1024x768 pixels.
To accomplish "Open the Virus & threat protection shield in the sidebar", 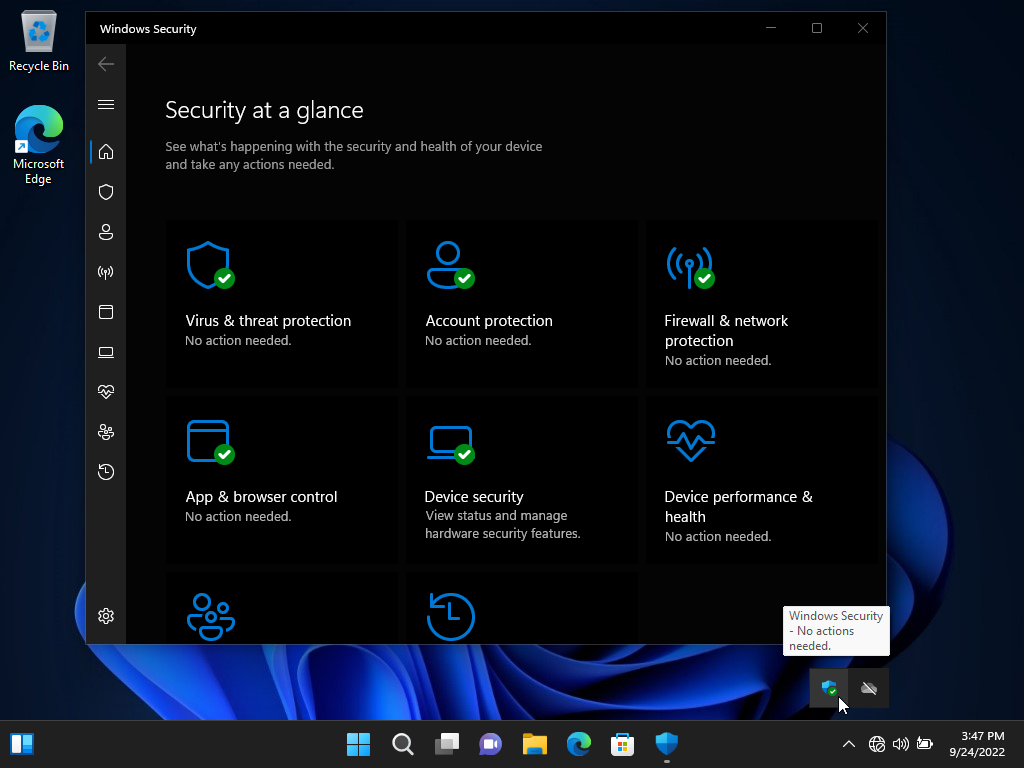I will point(106,192).
